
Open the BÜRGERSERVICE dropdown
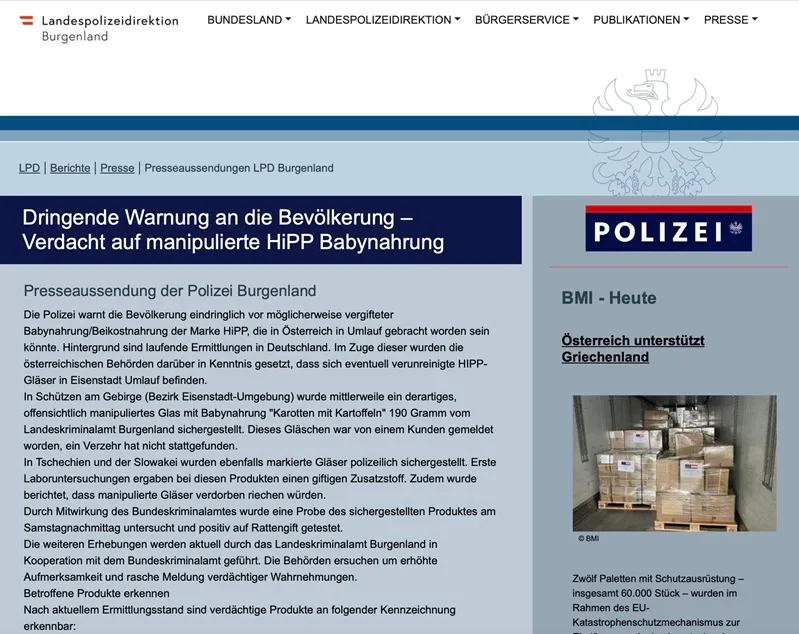pyautogui.click(x=526, y=20)
